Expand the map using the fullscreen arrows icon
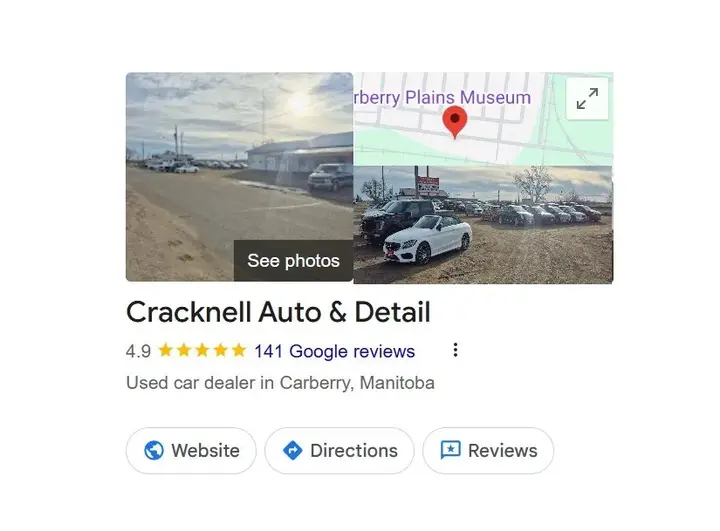 tap(587, 99)
